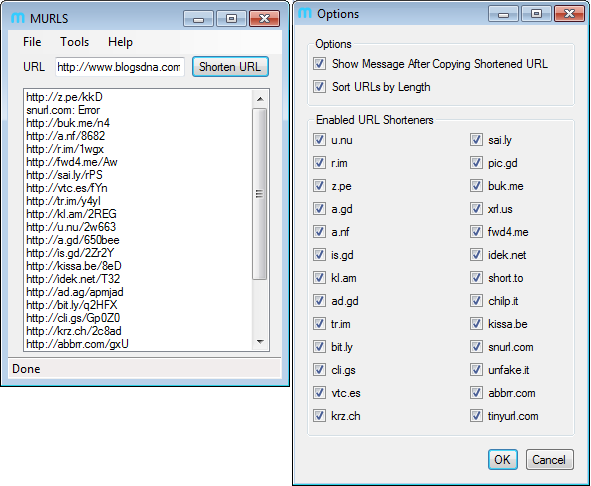The width and height of the screenshot is (591, 486).
Task: Uncheck the a.nf shortener
Action: 319,232
